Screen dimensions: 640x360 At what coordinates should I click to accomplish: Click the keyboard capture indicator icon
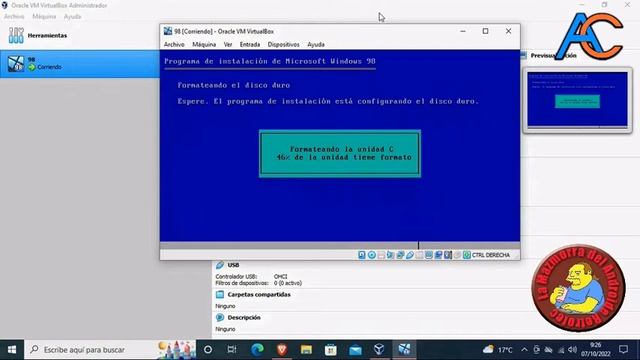pyautogui.click(x=467, y=255)
